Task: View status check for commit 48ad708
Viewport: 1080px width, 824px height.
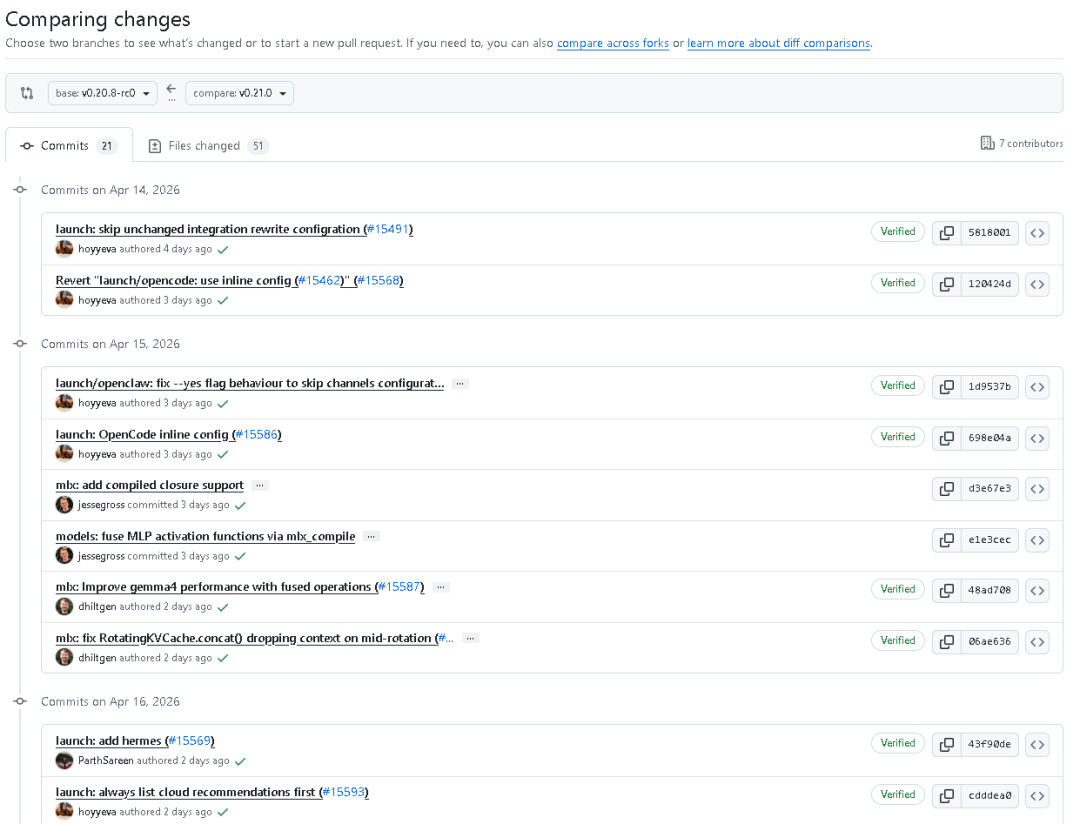Action: (222, 608)
